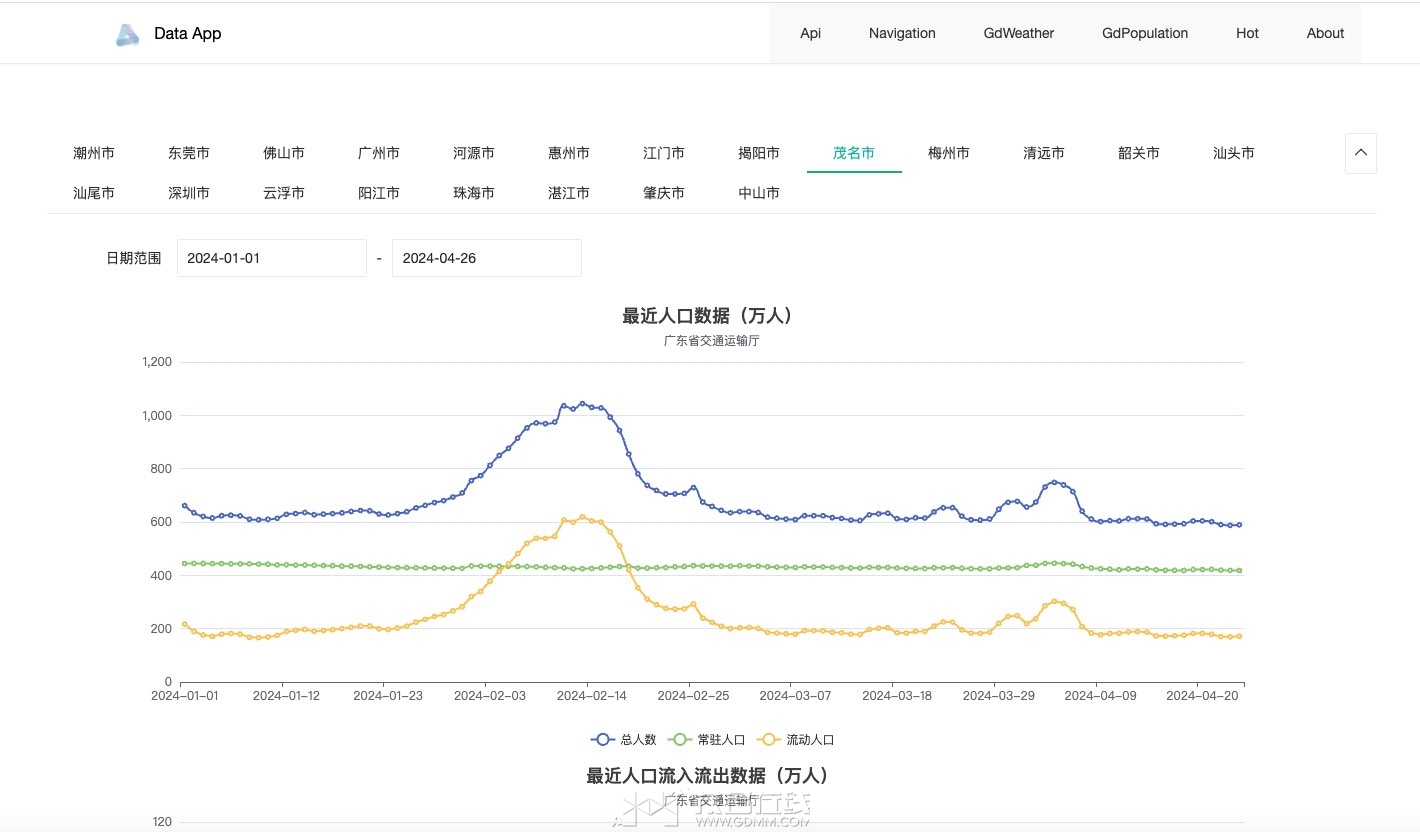Viewport: 1420px width, 832px height.
Task: Click the 日期范围 label
Action: pyautogui.click(x=134, y=258)
